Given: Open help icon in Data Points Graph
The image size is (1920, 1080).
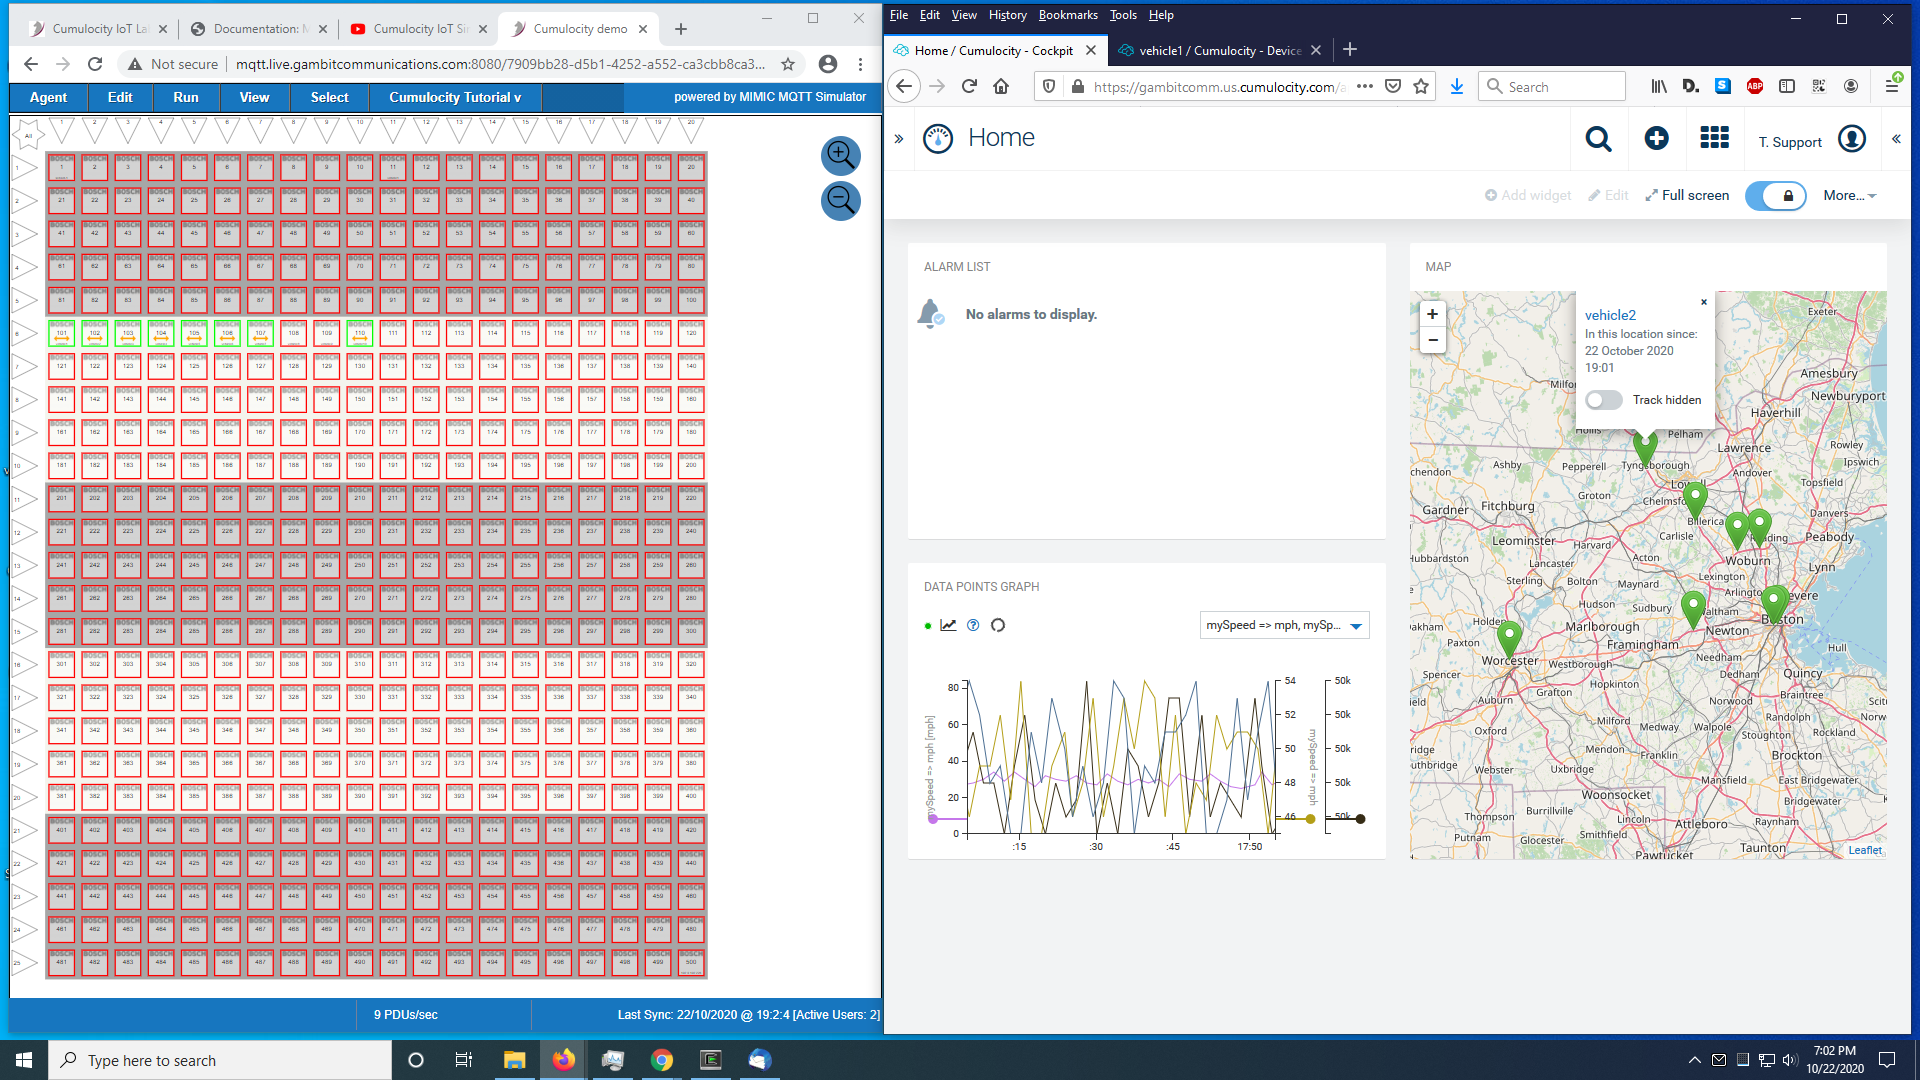Looking at the screenshot, I should [x=973, y=625].
